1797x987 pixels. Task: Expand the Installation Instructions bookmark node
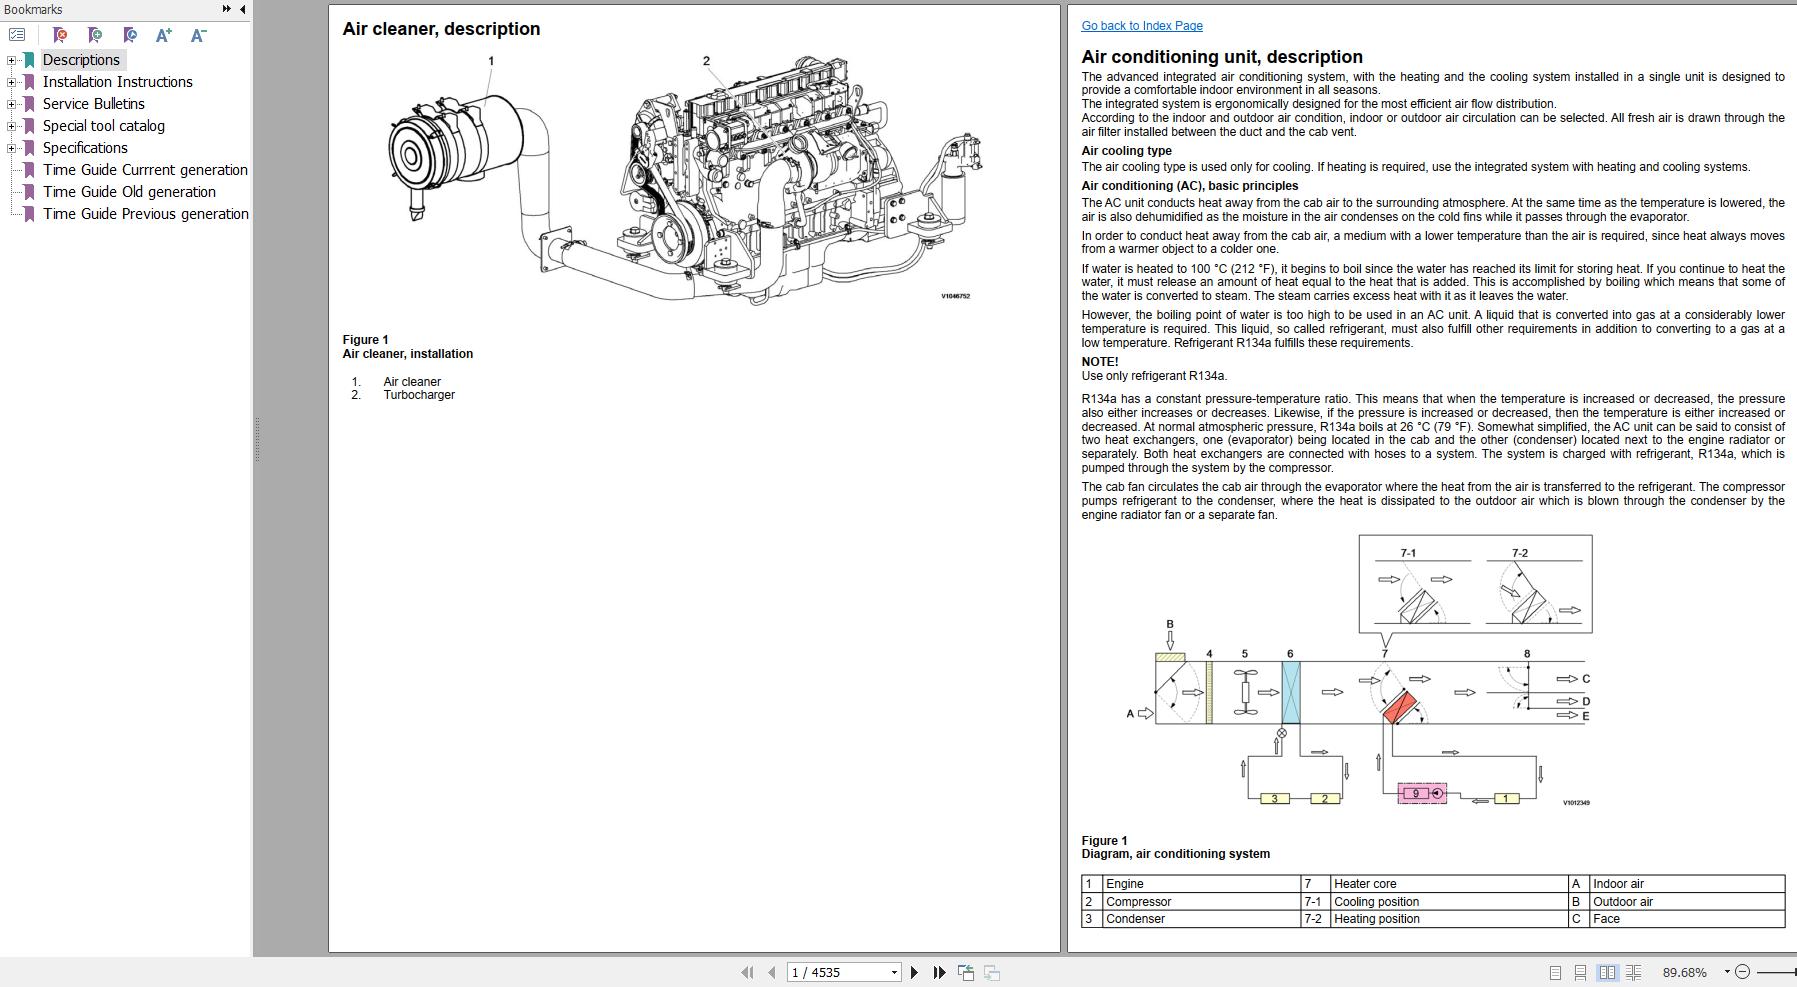point(11,82)
